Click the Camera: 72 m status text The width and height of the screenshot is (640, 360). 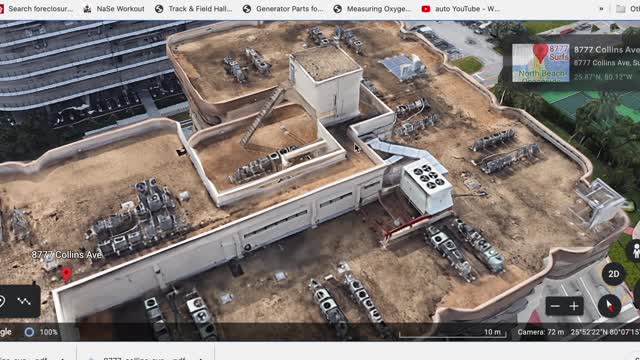(x=541, y=332)
